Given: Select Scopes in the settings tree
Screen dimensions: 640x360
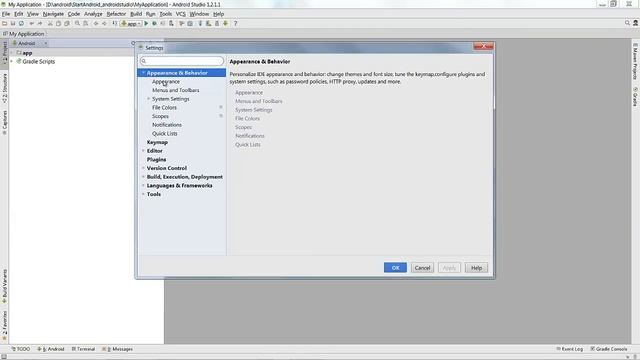Looking at the screenshot, I should 160,116.
